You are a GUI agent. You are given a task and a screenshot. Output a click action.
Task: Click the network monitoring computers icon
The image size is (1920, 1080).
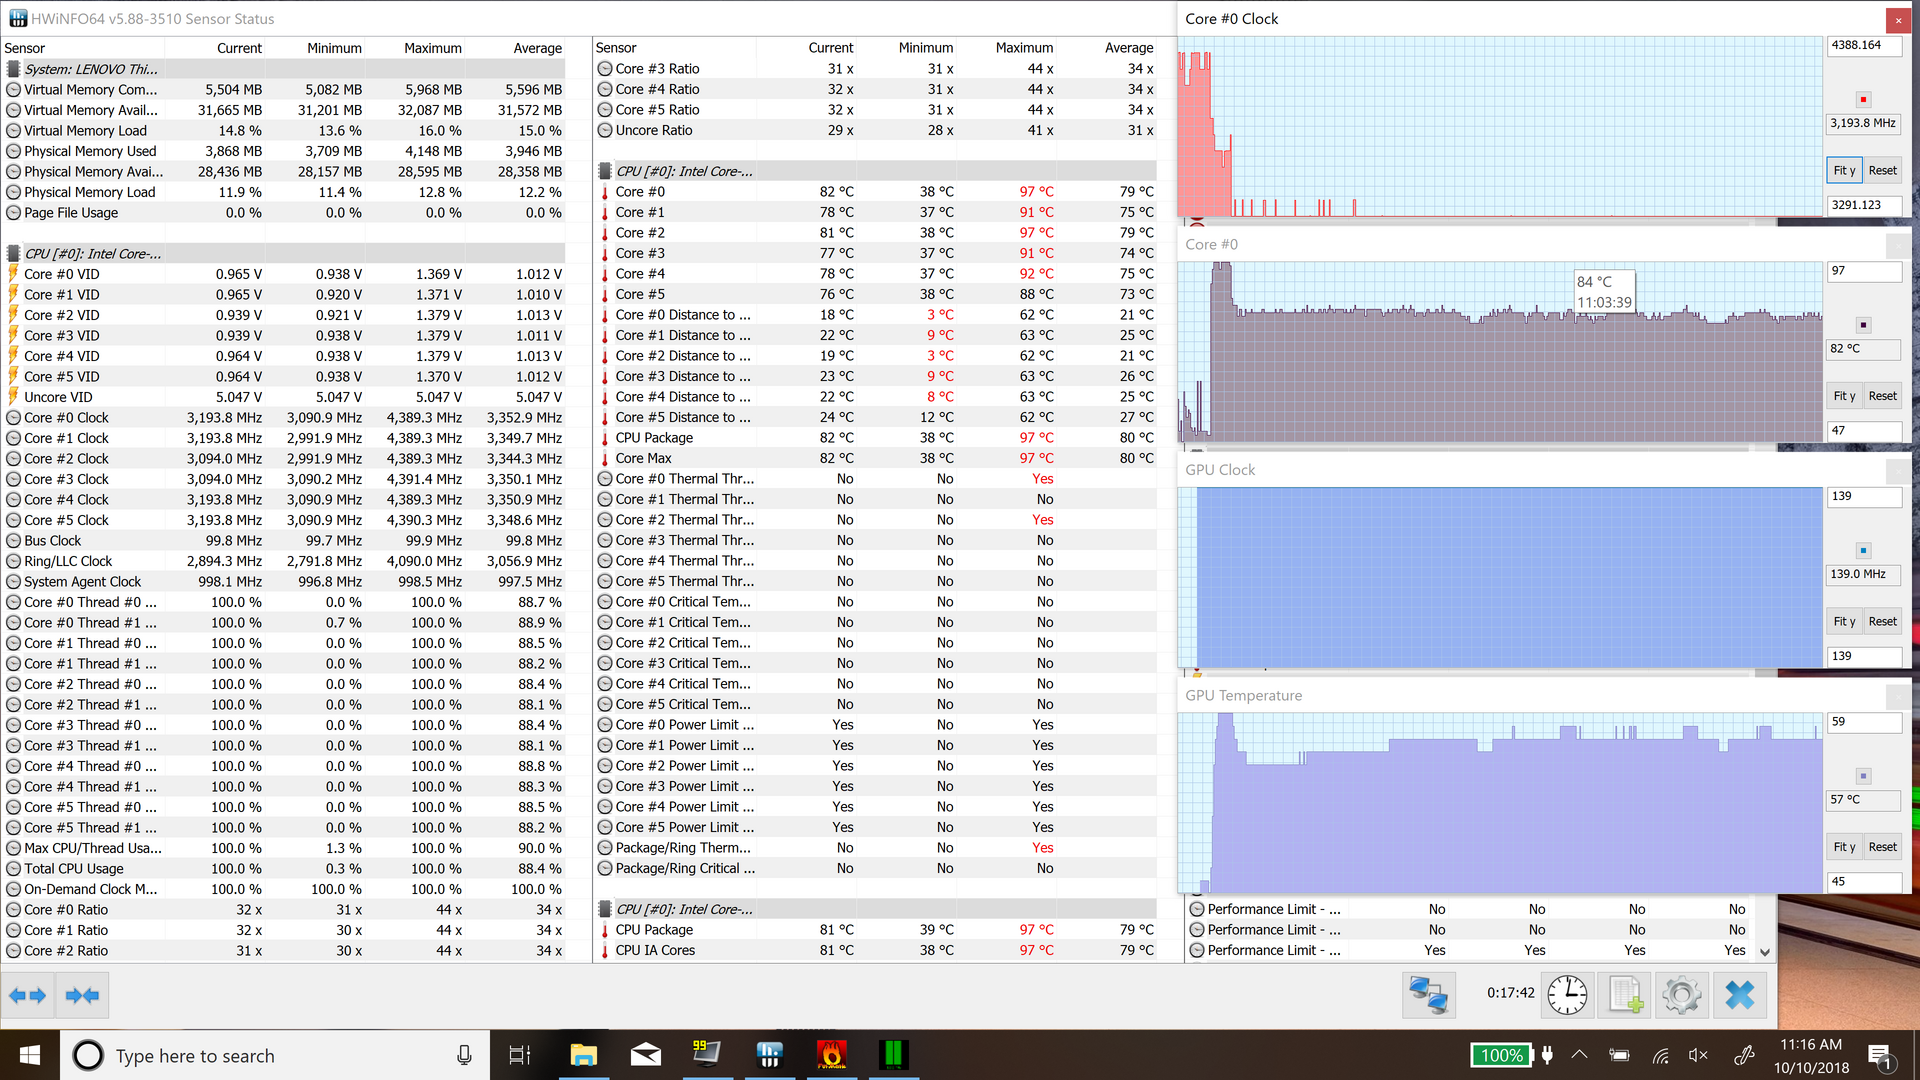1428,995
